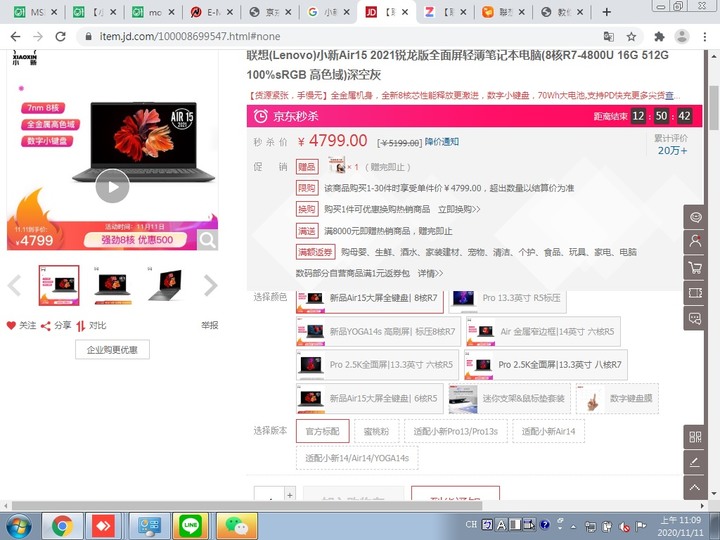This screenshot has width=720, height=540.
Task: Go back to the previous page
Action: pos(15,36)
